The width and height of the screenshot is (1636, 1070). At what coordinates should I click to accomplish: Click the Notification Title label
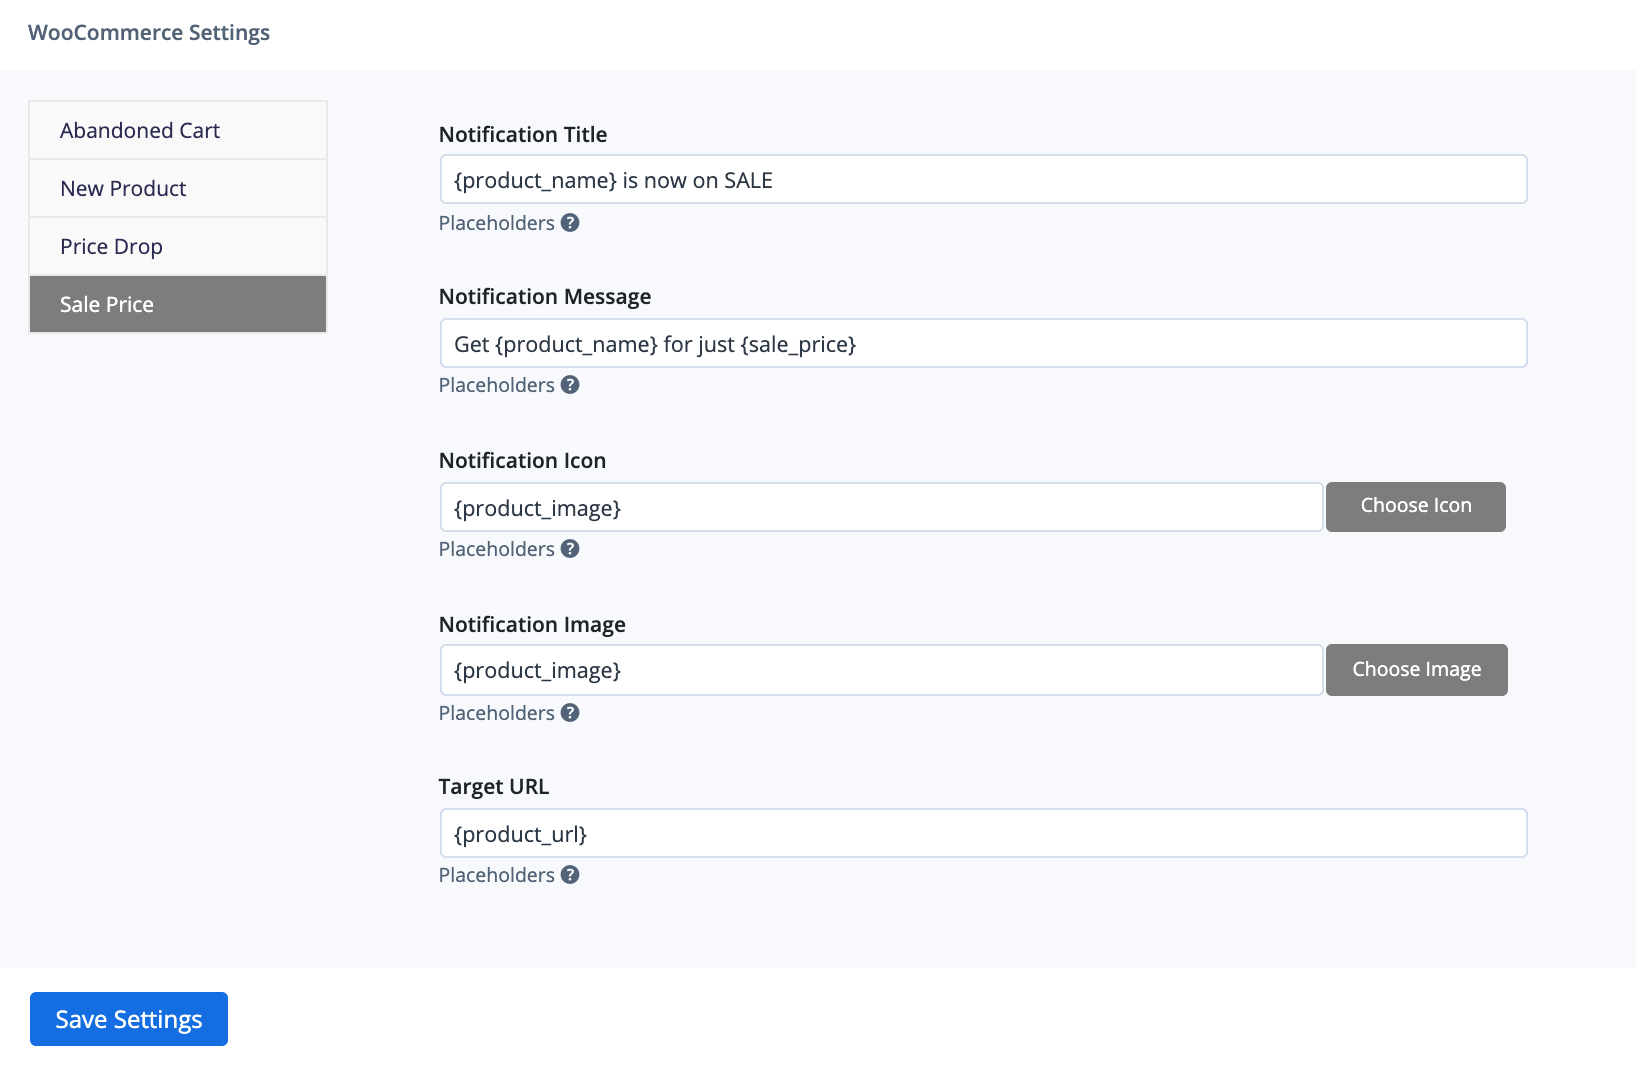523,134
